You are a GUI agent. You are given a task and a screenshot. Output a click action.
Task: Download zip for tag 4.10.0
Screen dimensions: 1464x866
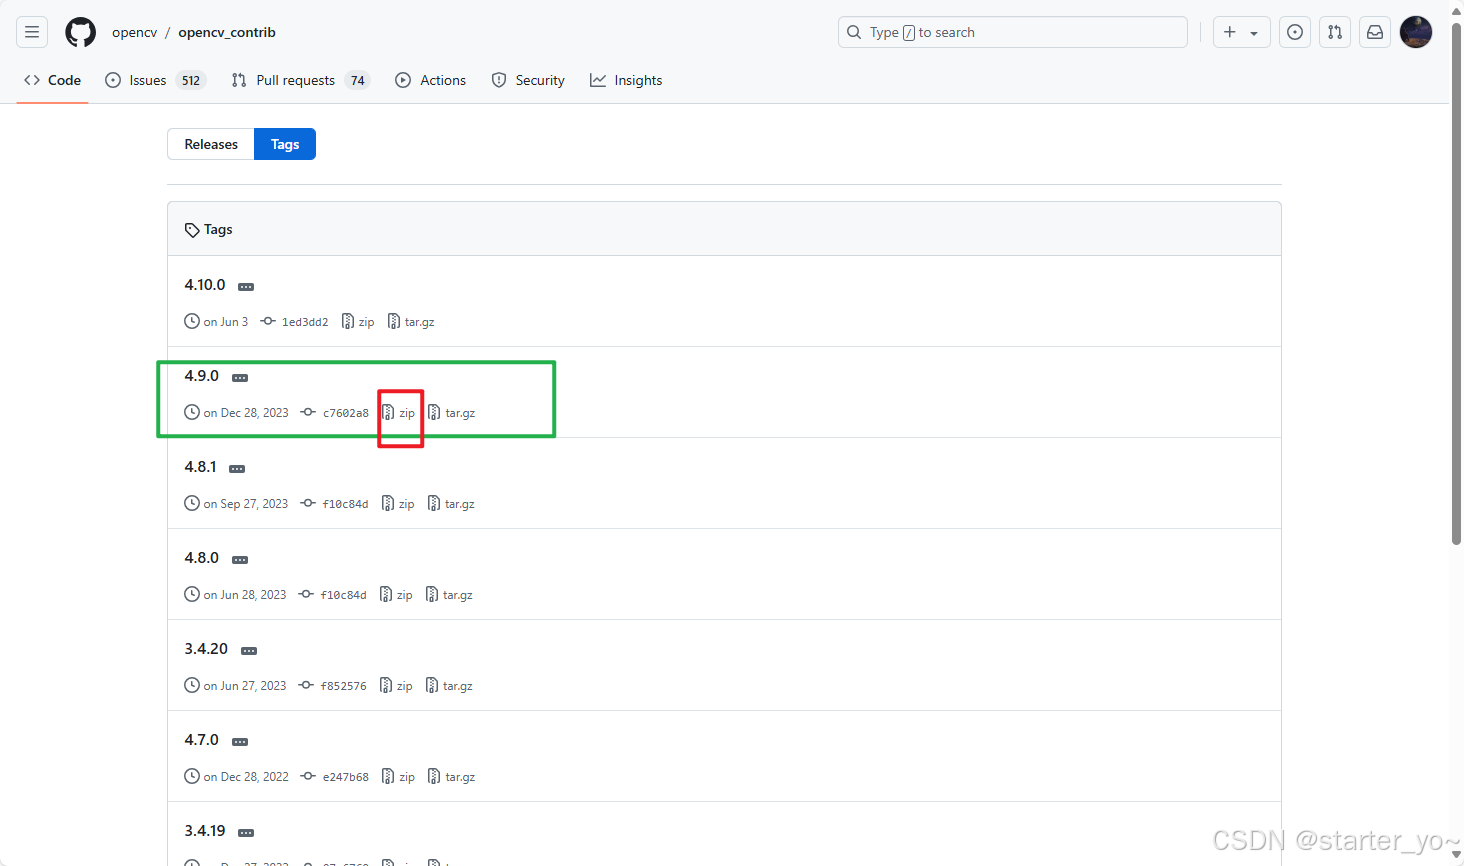358,322
